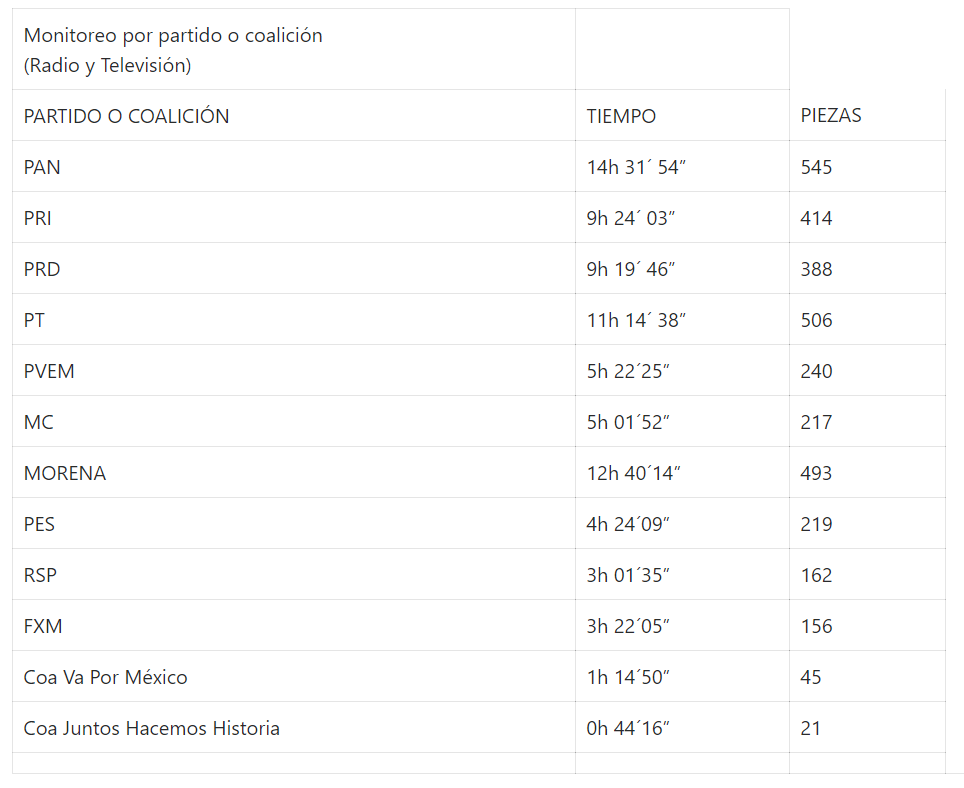The image size is (964, 788).
Task: Click the 'TIEMPO' column header
Action: pyautogui.click(x=621, y=116)
